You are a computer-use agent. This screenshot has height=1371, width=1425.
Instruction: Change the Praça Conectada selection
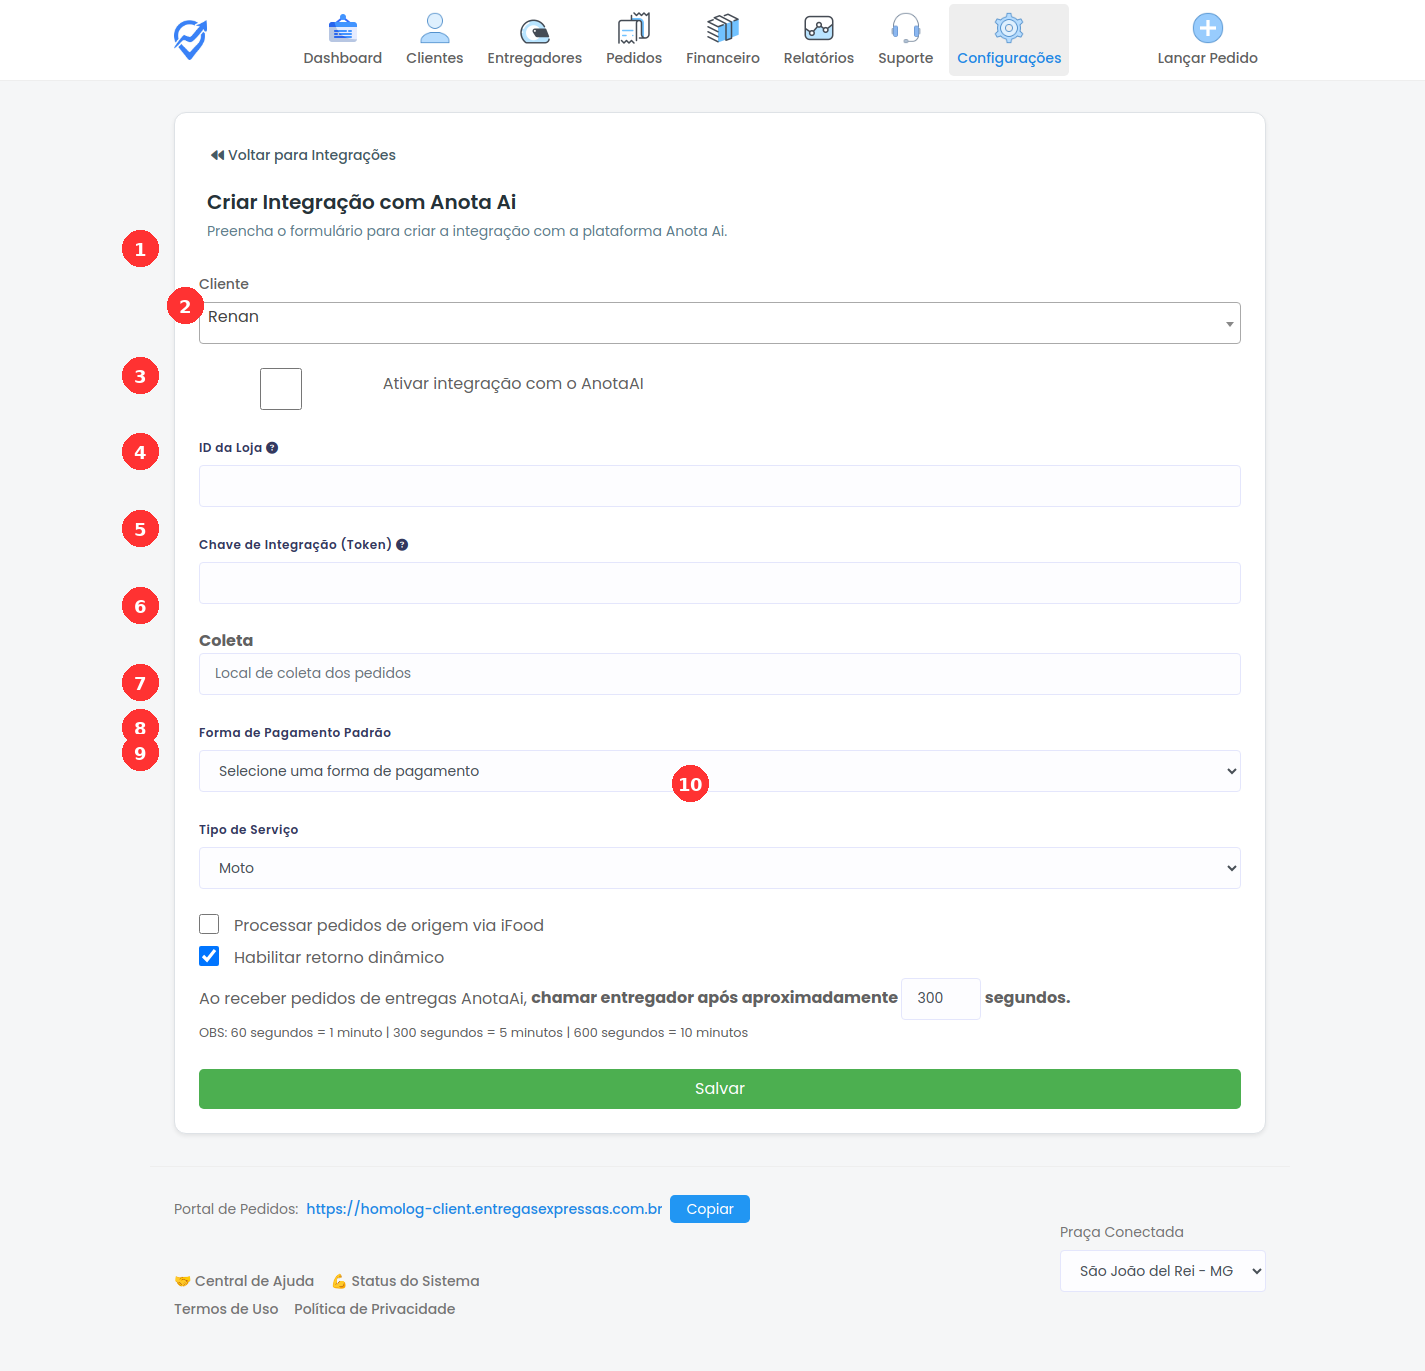pyautogui.click(x=1161, y=1270)
